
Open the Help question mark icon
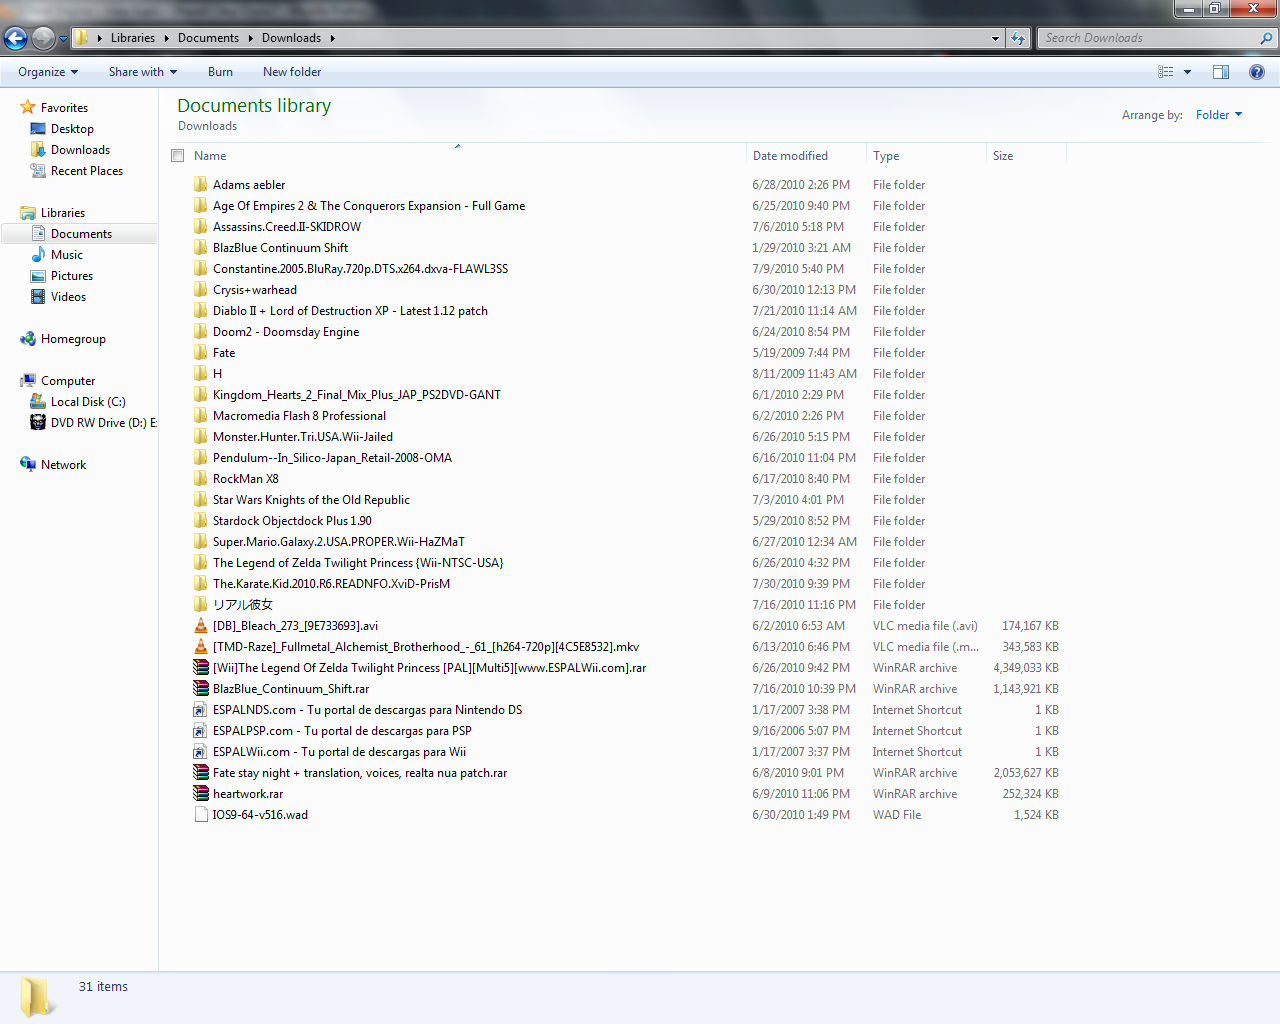(1257, 72)
